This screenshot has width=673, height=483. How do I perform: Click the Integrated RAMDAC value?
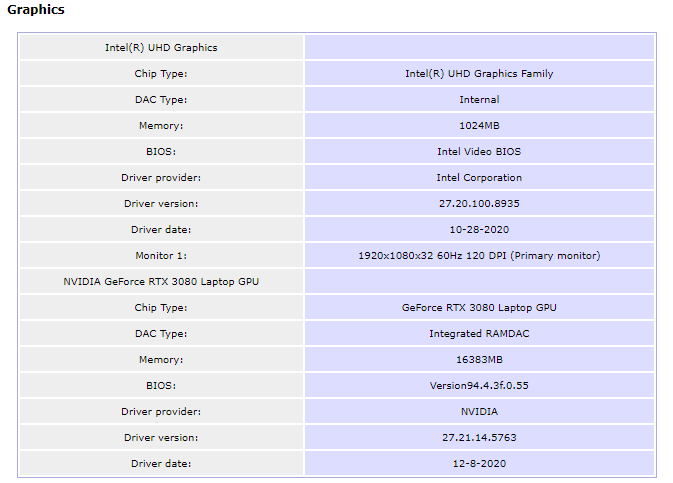tap(479, 334)
